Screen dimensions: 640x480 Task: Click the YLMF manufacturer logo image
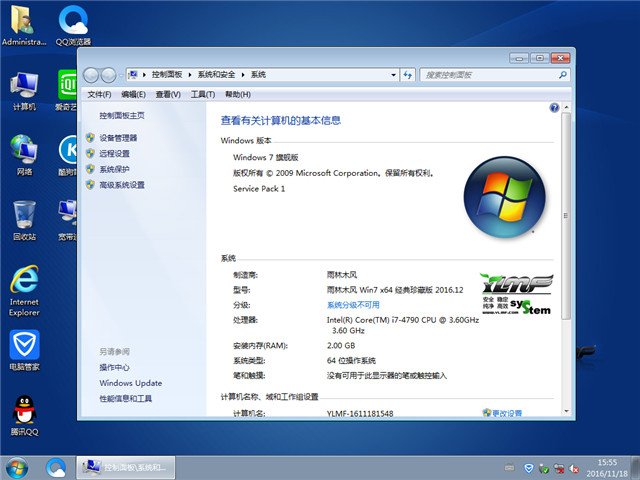(516, 294)
